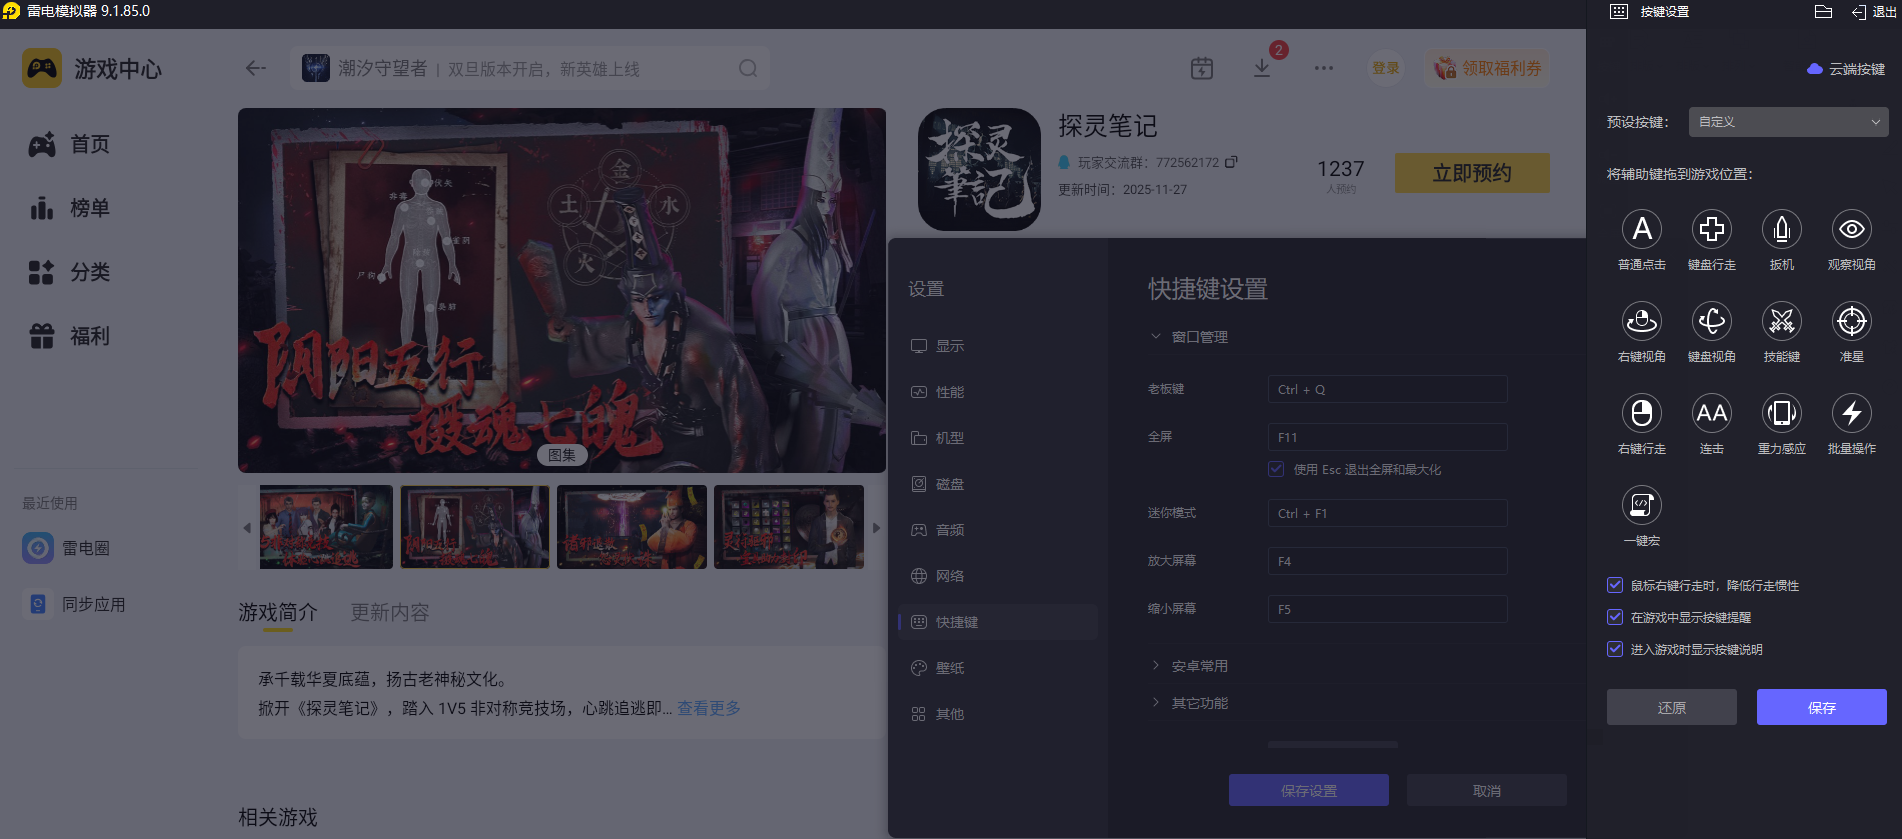Open 云端按键 cloud key mappings
This screenshot has width=1902, height=839.
click(x=1846, y=69)
